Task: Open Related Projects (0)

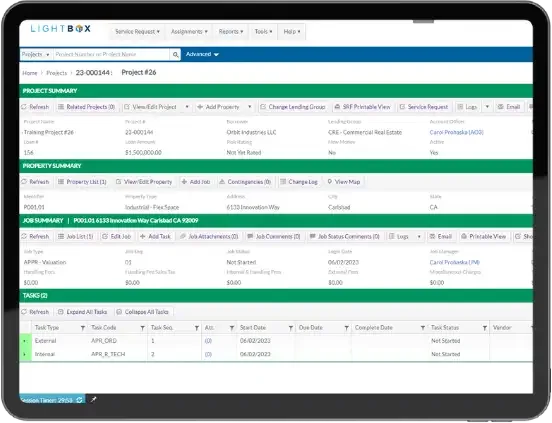Action: 87,107
